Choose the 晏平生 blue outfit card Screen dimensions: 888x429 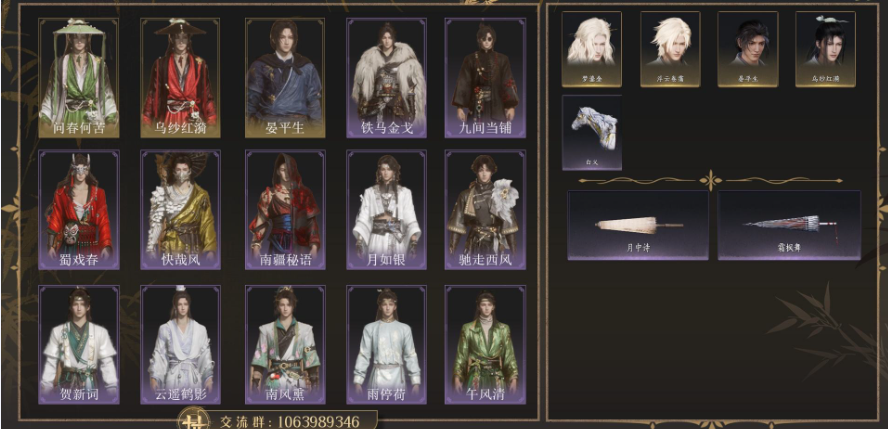tap(285, 78)
